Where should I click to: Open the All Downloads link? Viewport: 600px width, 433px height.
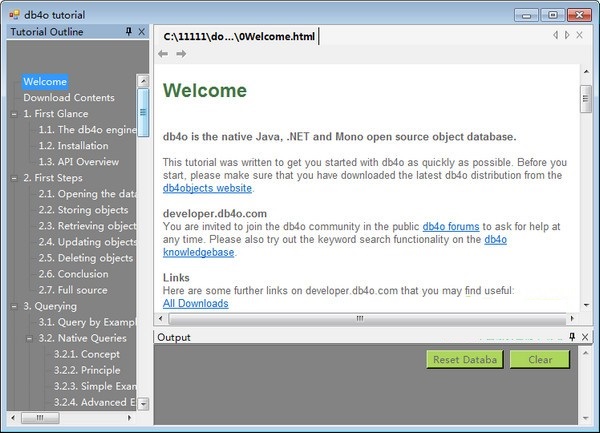[196, 303]
